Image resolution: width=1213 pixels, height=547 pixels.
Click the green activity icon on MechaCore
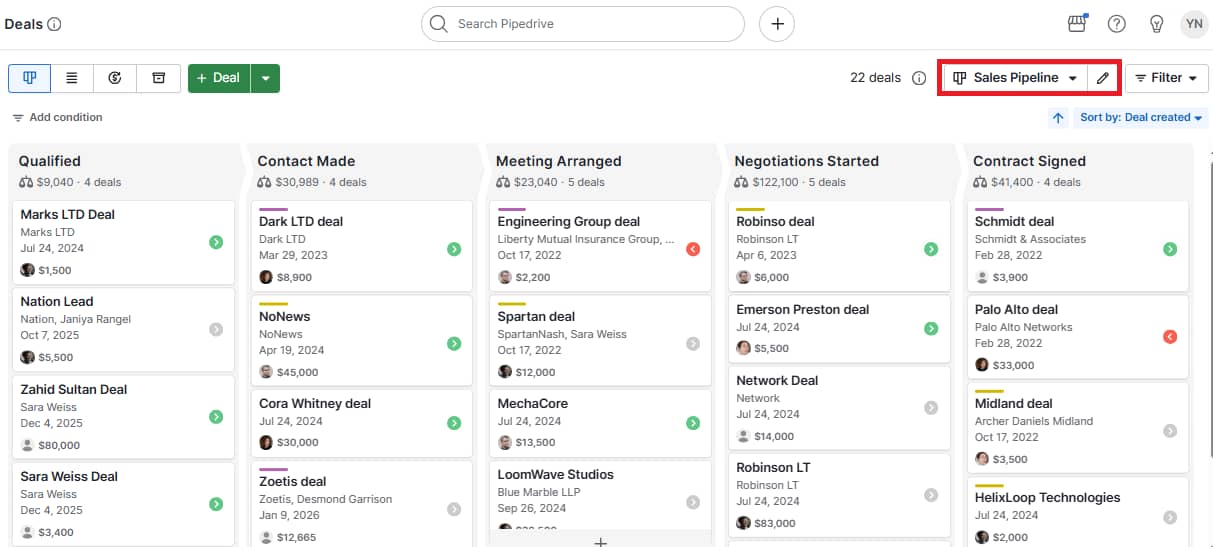click(693, 423)
